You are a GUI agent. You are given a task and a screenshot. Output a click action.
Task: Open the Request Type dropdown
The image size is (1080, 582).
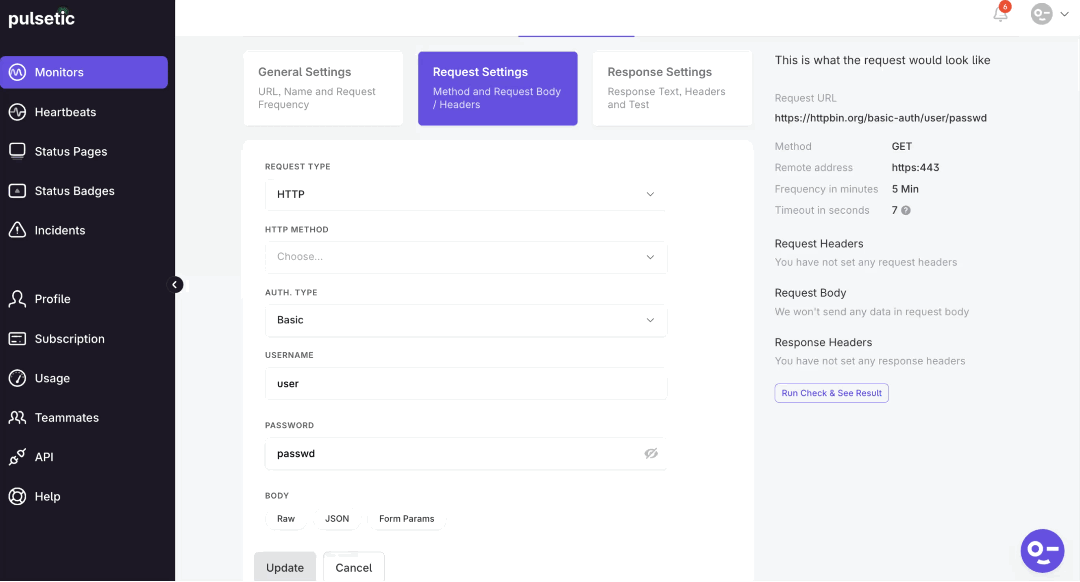tap(465, 194)
